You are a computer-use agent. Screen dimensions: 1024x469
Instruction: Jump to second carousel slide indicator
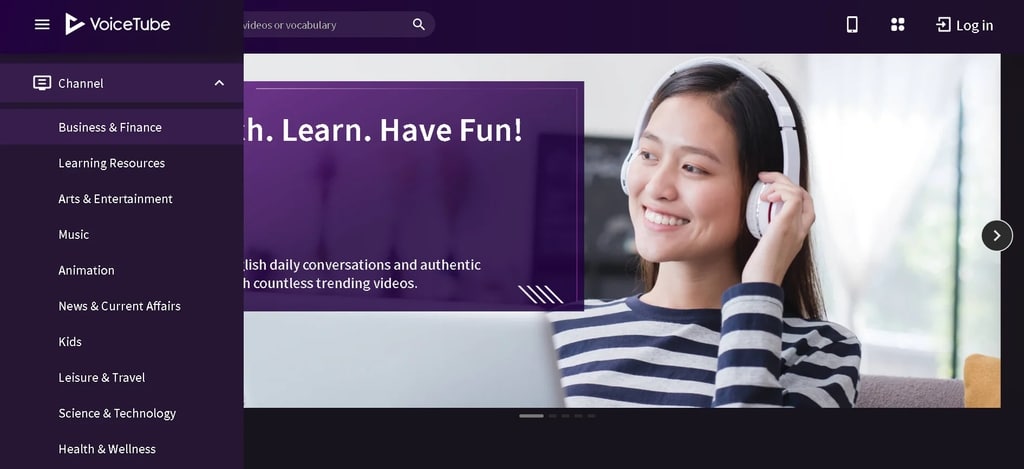552,416
